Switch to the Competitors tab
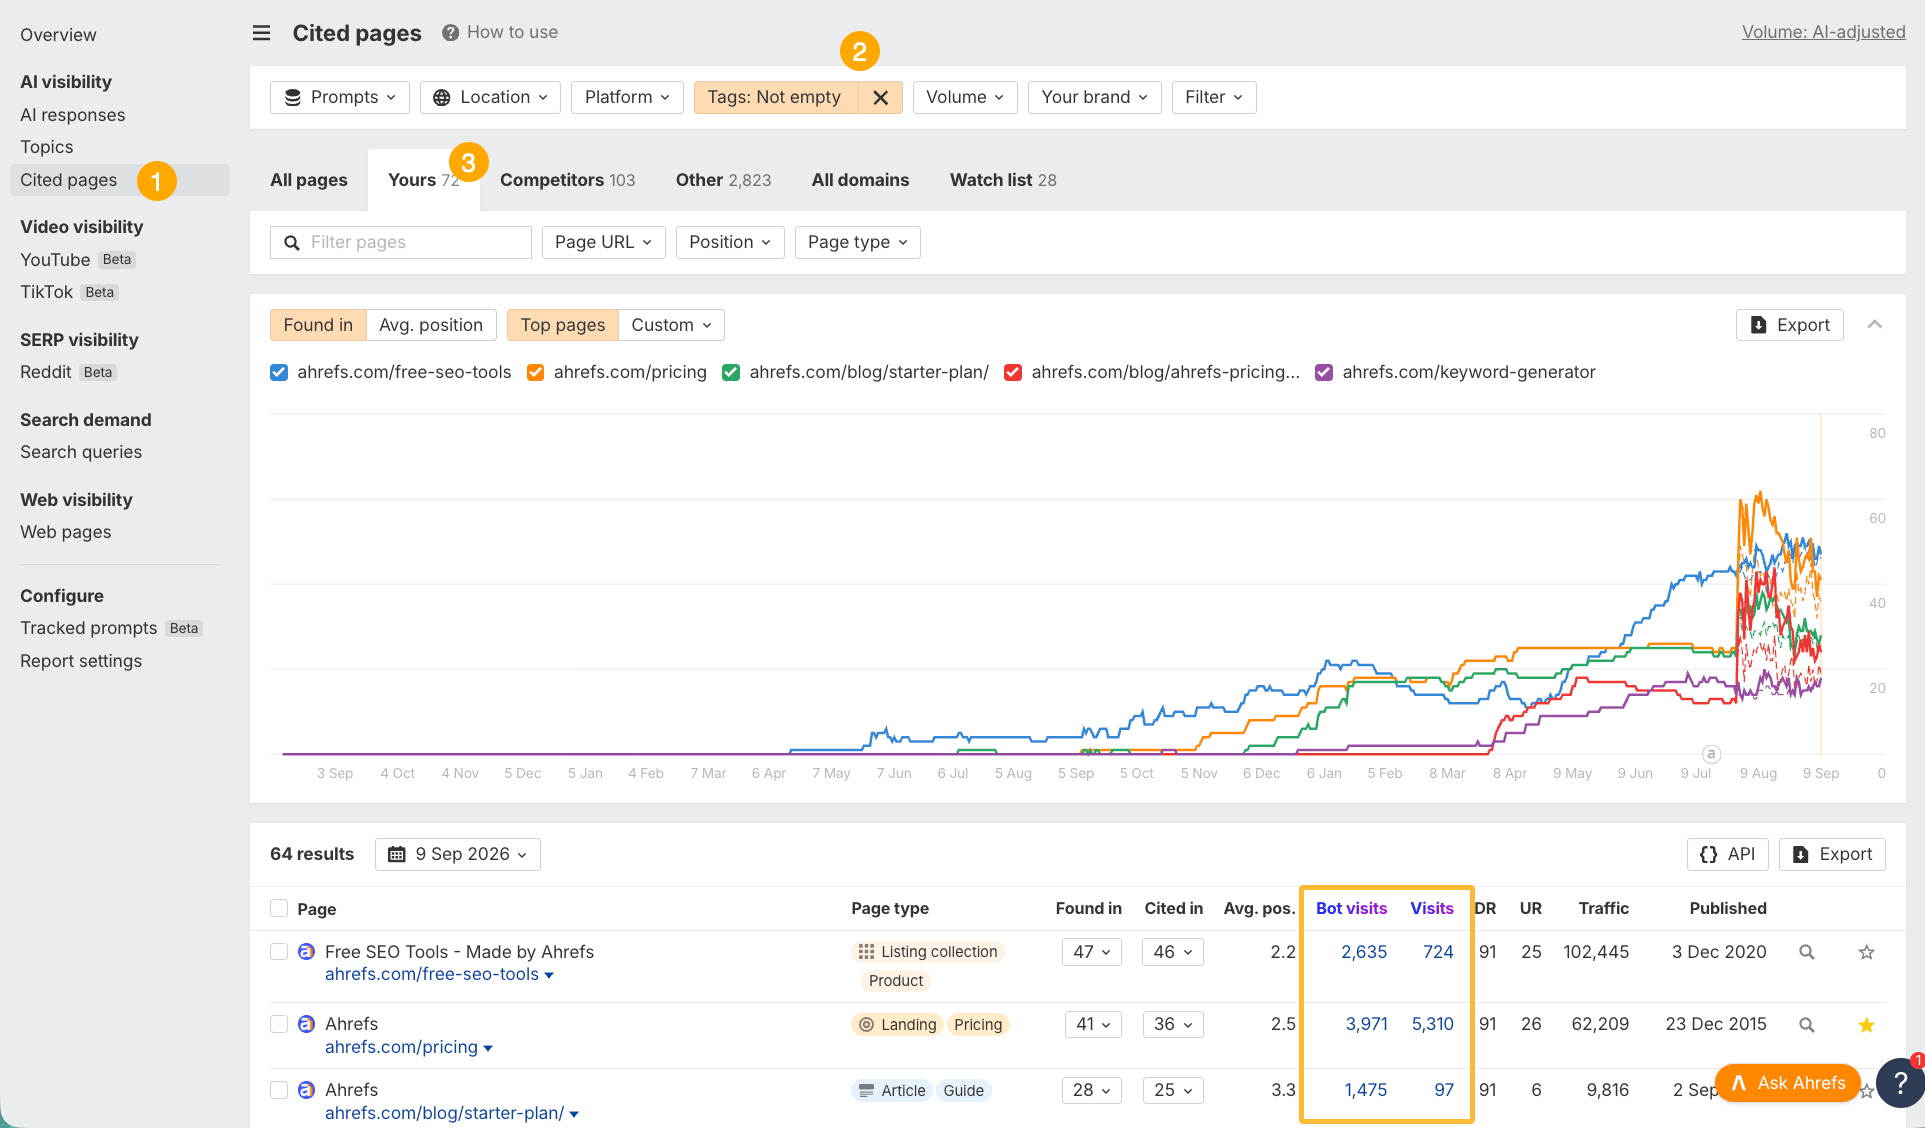The height and width of the screenshot is (1128, 1925). tap(567, 180)
